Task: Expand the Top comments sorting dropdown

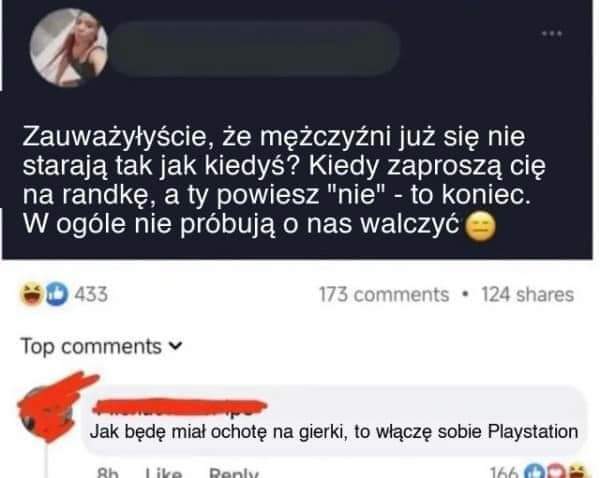Action: [102, 346]
